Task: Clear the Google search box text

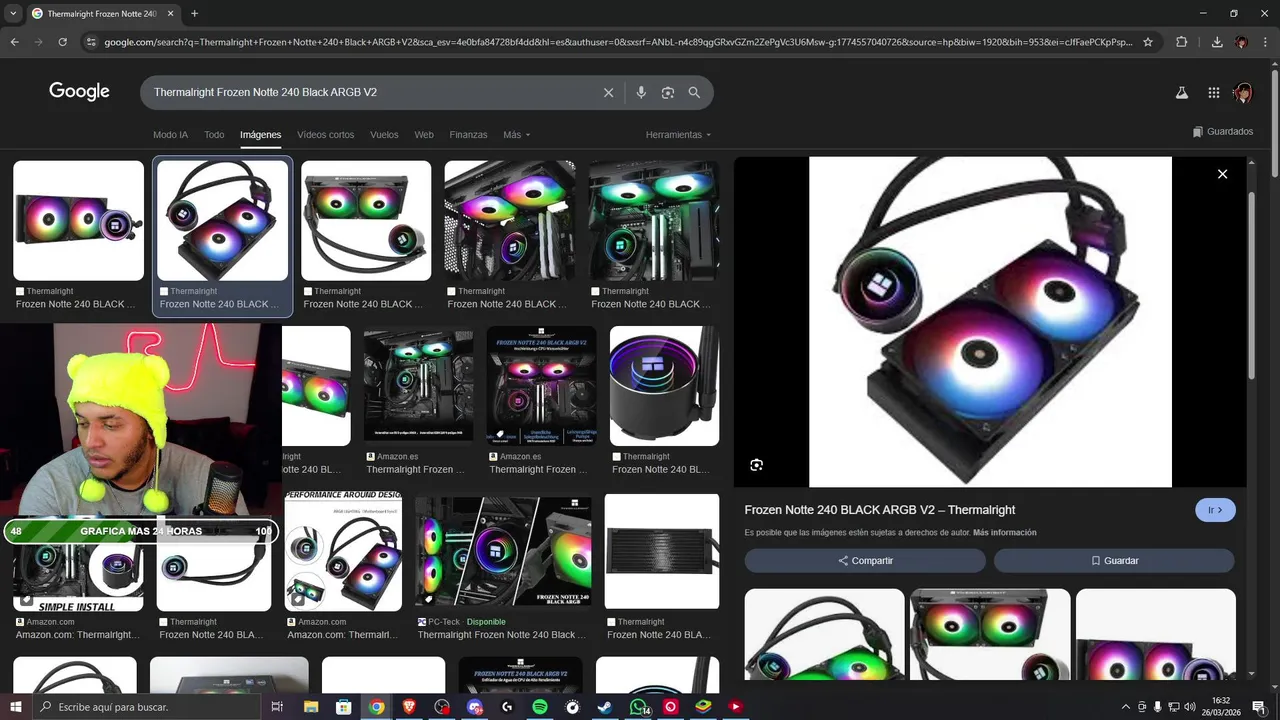Action: [608, 92]
